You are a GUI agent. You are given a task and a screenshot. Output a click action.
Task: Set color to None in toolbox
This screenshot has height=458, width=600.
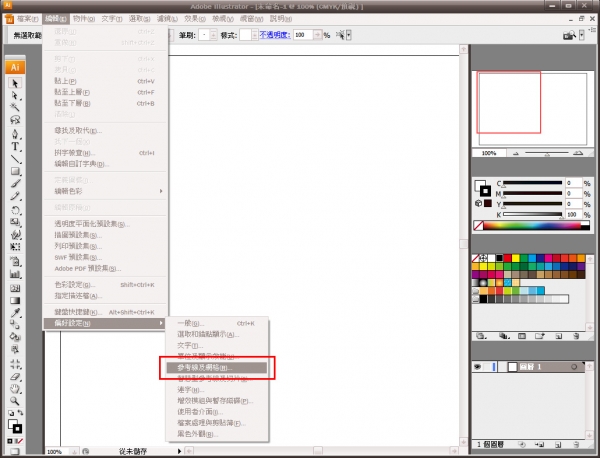[x=20, y=441]
